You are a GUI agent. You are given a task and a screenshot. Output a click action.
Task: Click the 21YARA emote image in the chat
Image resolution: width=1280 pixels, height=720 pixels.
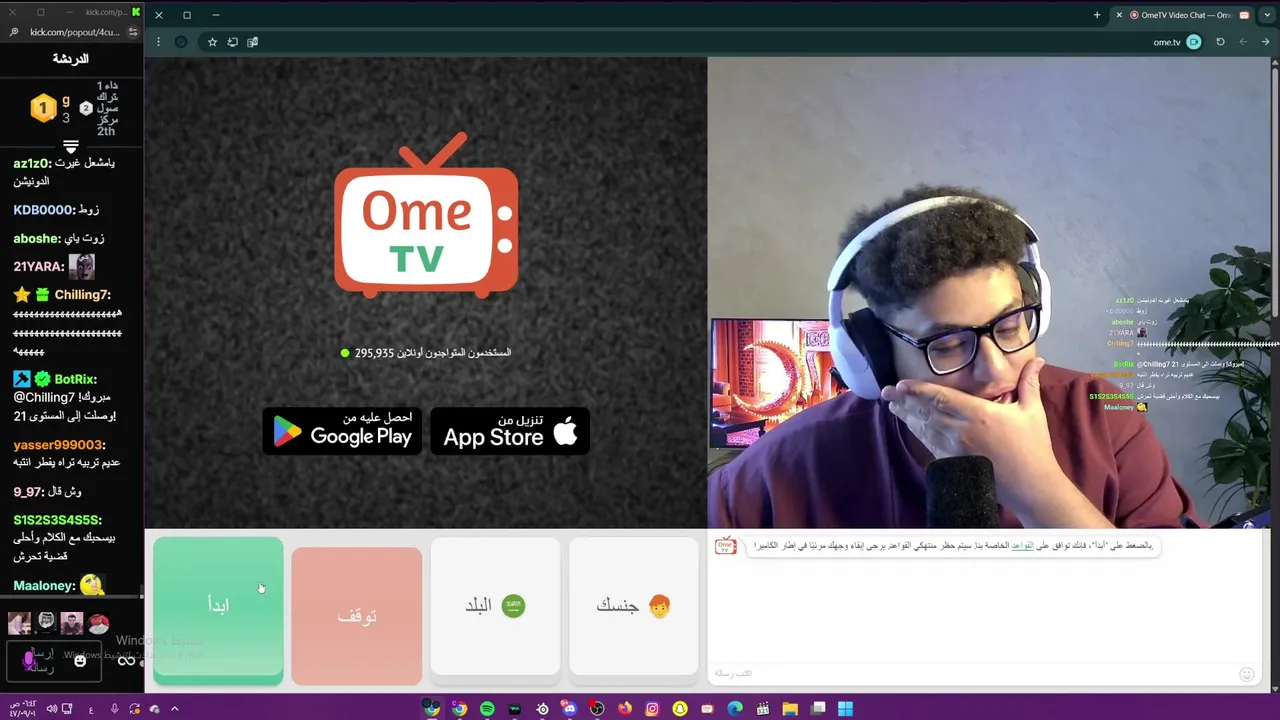(x=82, y=266)
